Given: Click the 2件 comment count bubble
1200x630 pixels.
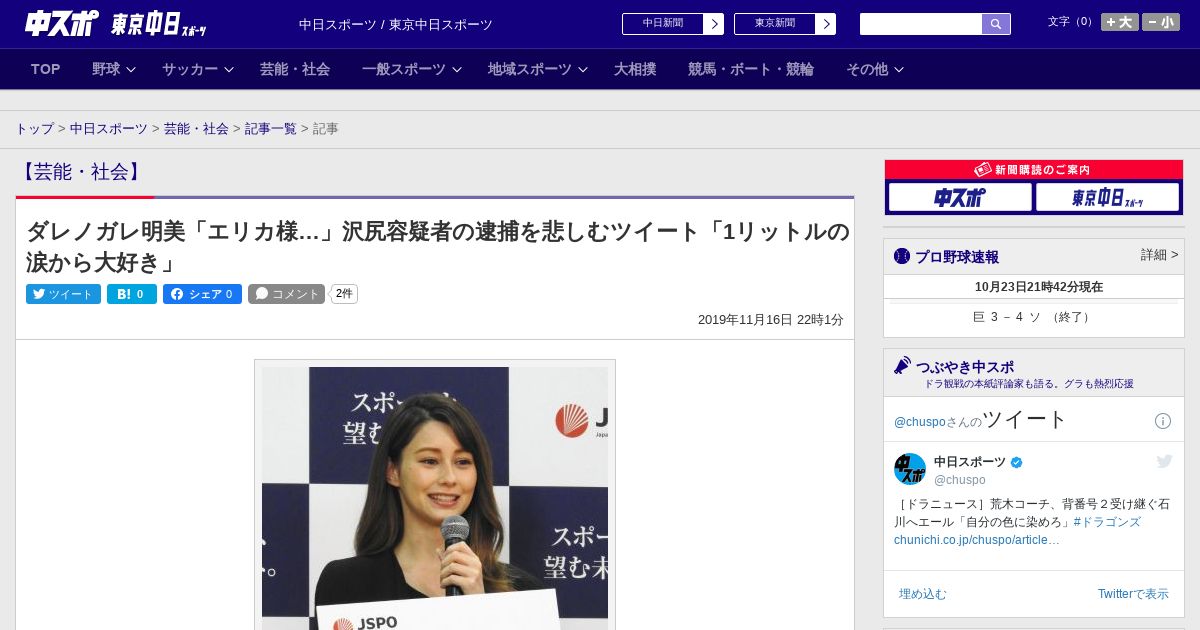Looking at the screenshot, I should [344, 294].
